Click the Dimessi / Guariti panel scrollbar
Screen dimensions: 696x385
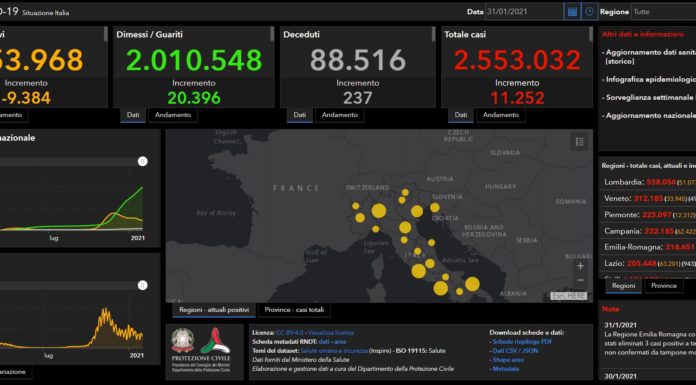(x=272, y=35)
